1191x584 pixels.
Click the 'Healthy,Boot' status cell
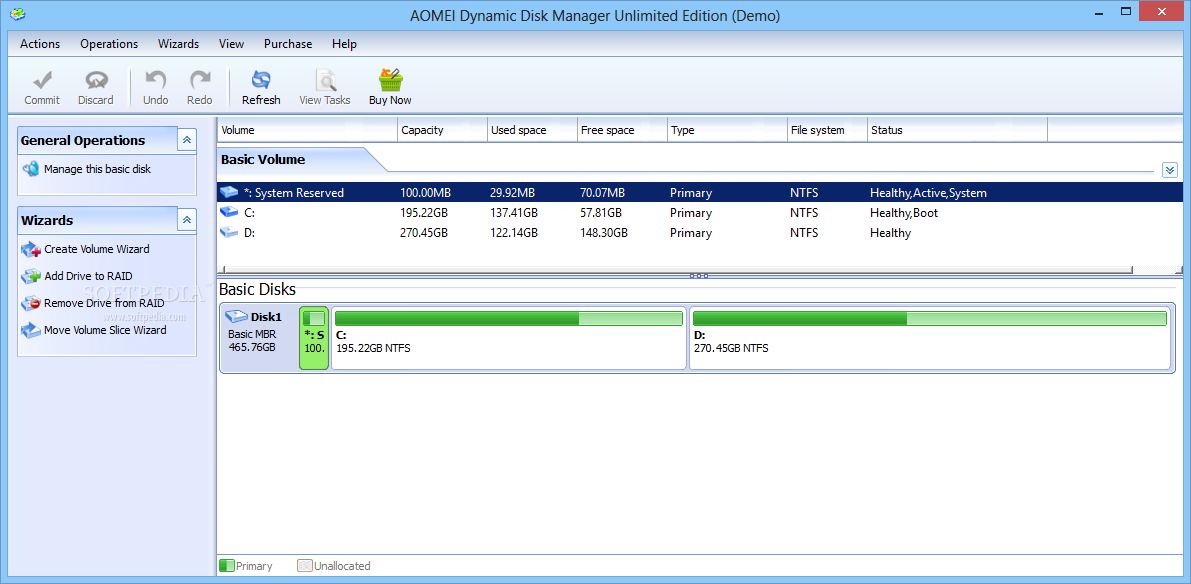pyautogui.click(x=904, y=213)
